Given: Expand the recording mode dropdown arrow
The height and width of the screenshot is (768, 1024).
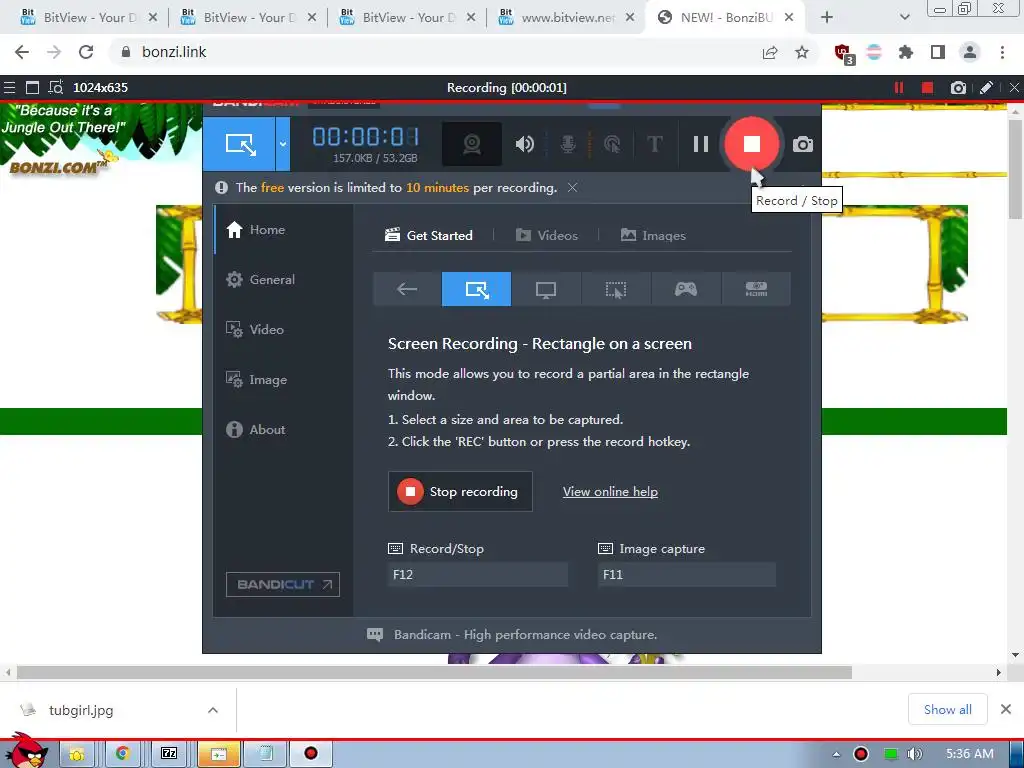Looking at the screenshot, I should pos(283,144).
